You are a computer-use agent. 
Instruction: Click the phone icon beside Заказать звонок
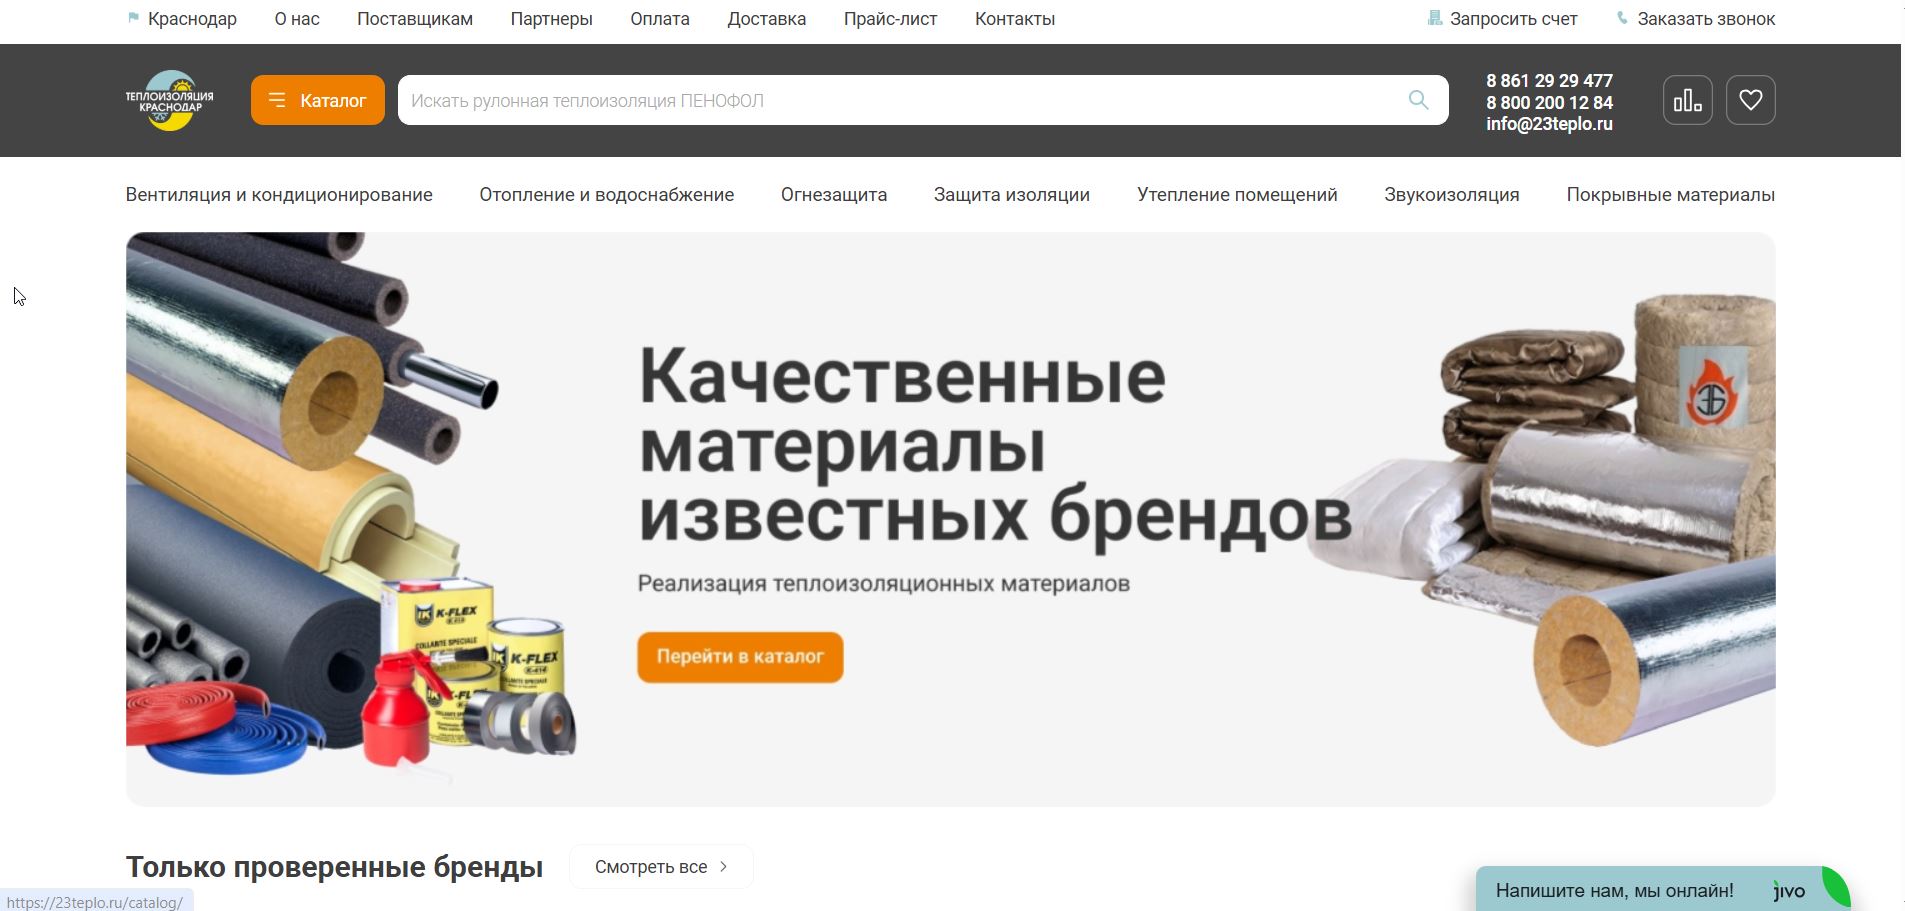click(x=1622, y=18)
